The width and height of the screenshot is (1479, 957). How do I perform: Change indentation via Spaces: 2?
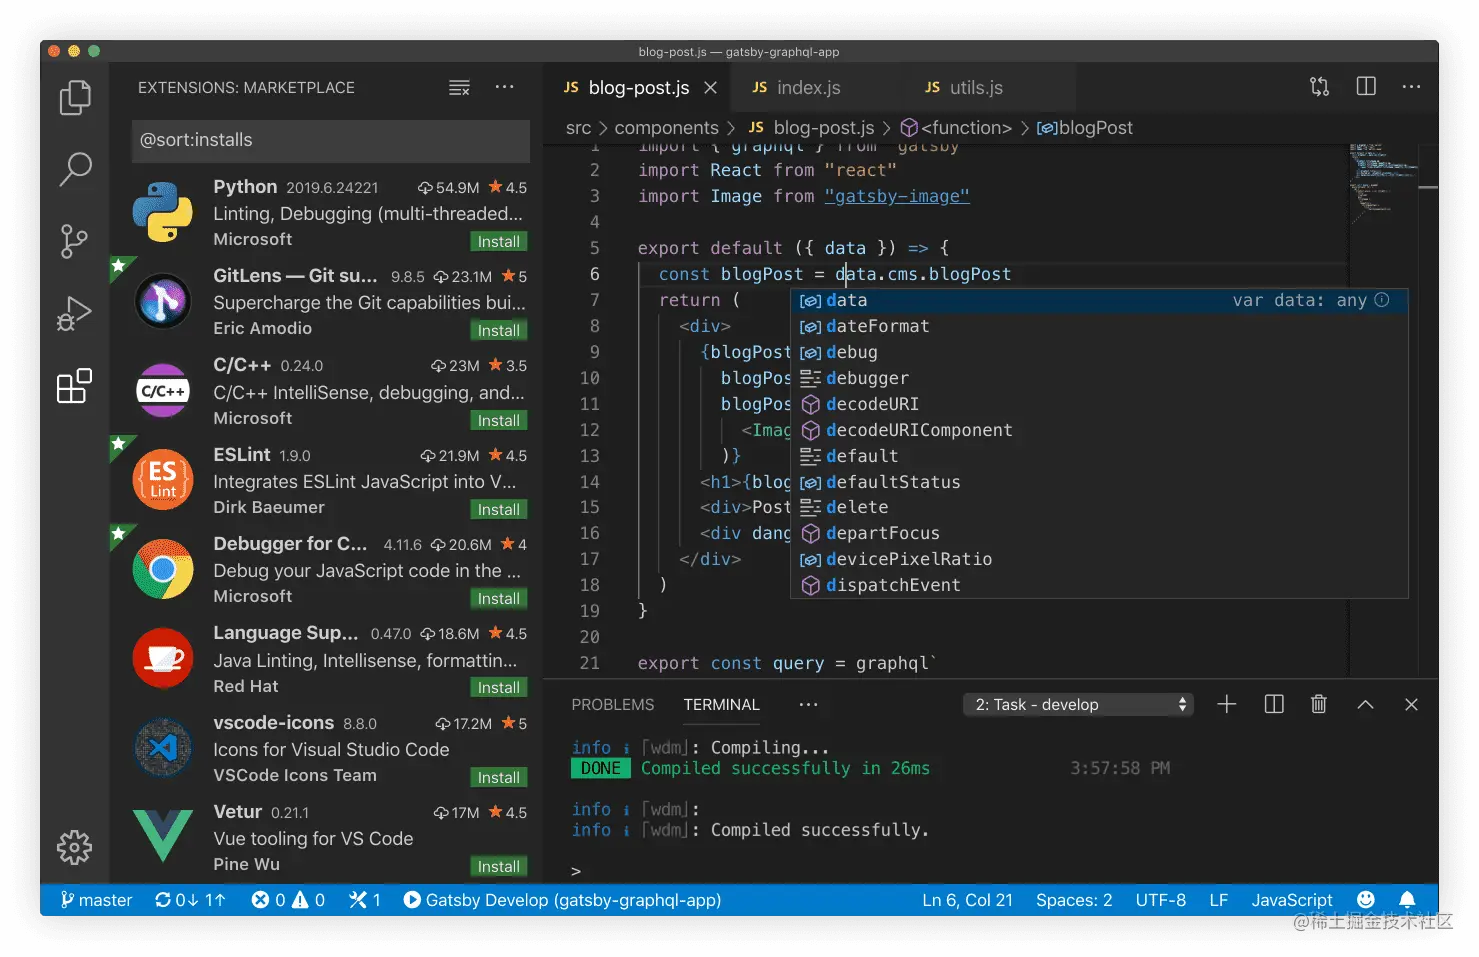click(x=1074, y=899)
